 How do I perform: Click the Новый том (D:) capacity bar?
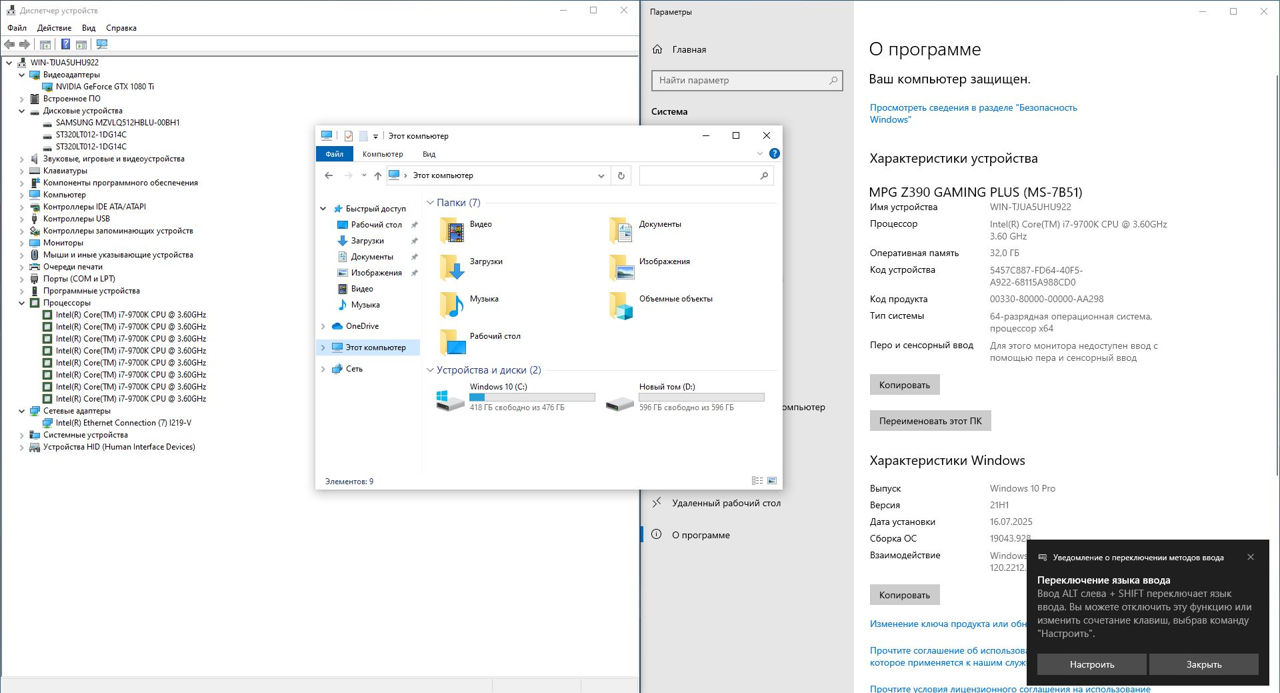(x=701, y=397)
